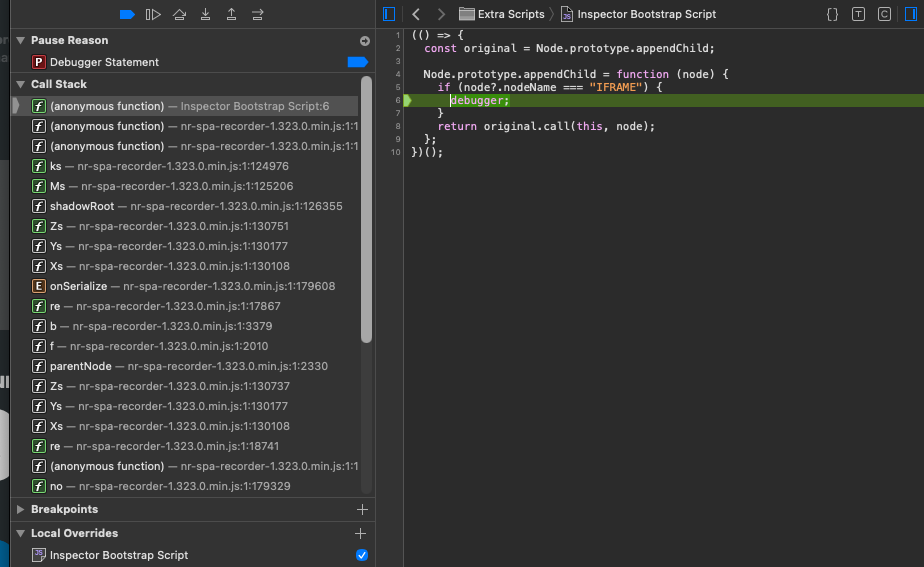Select the Zs frame at 1:130751
This screenshot has height=567, width=924.
[x=185, y=226]
